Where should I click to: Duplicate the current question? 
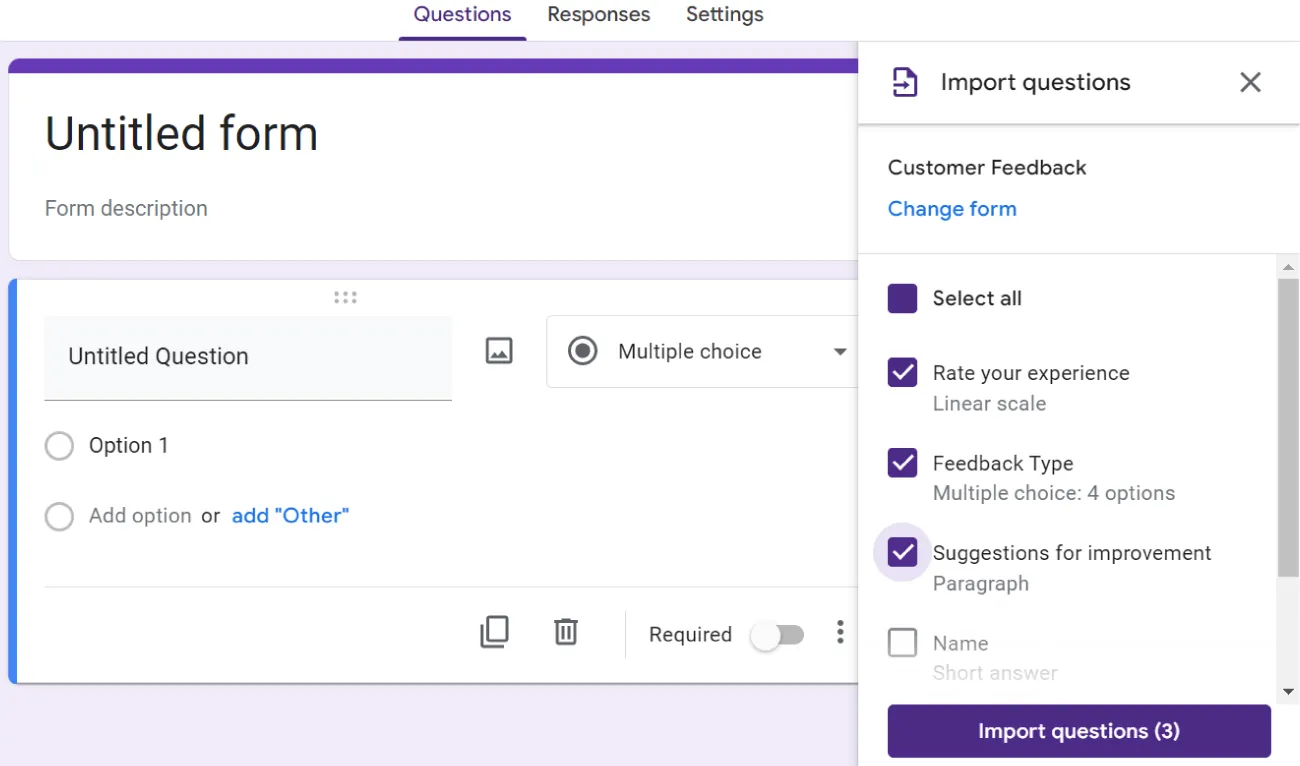click(x=494, y=632)
